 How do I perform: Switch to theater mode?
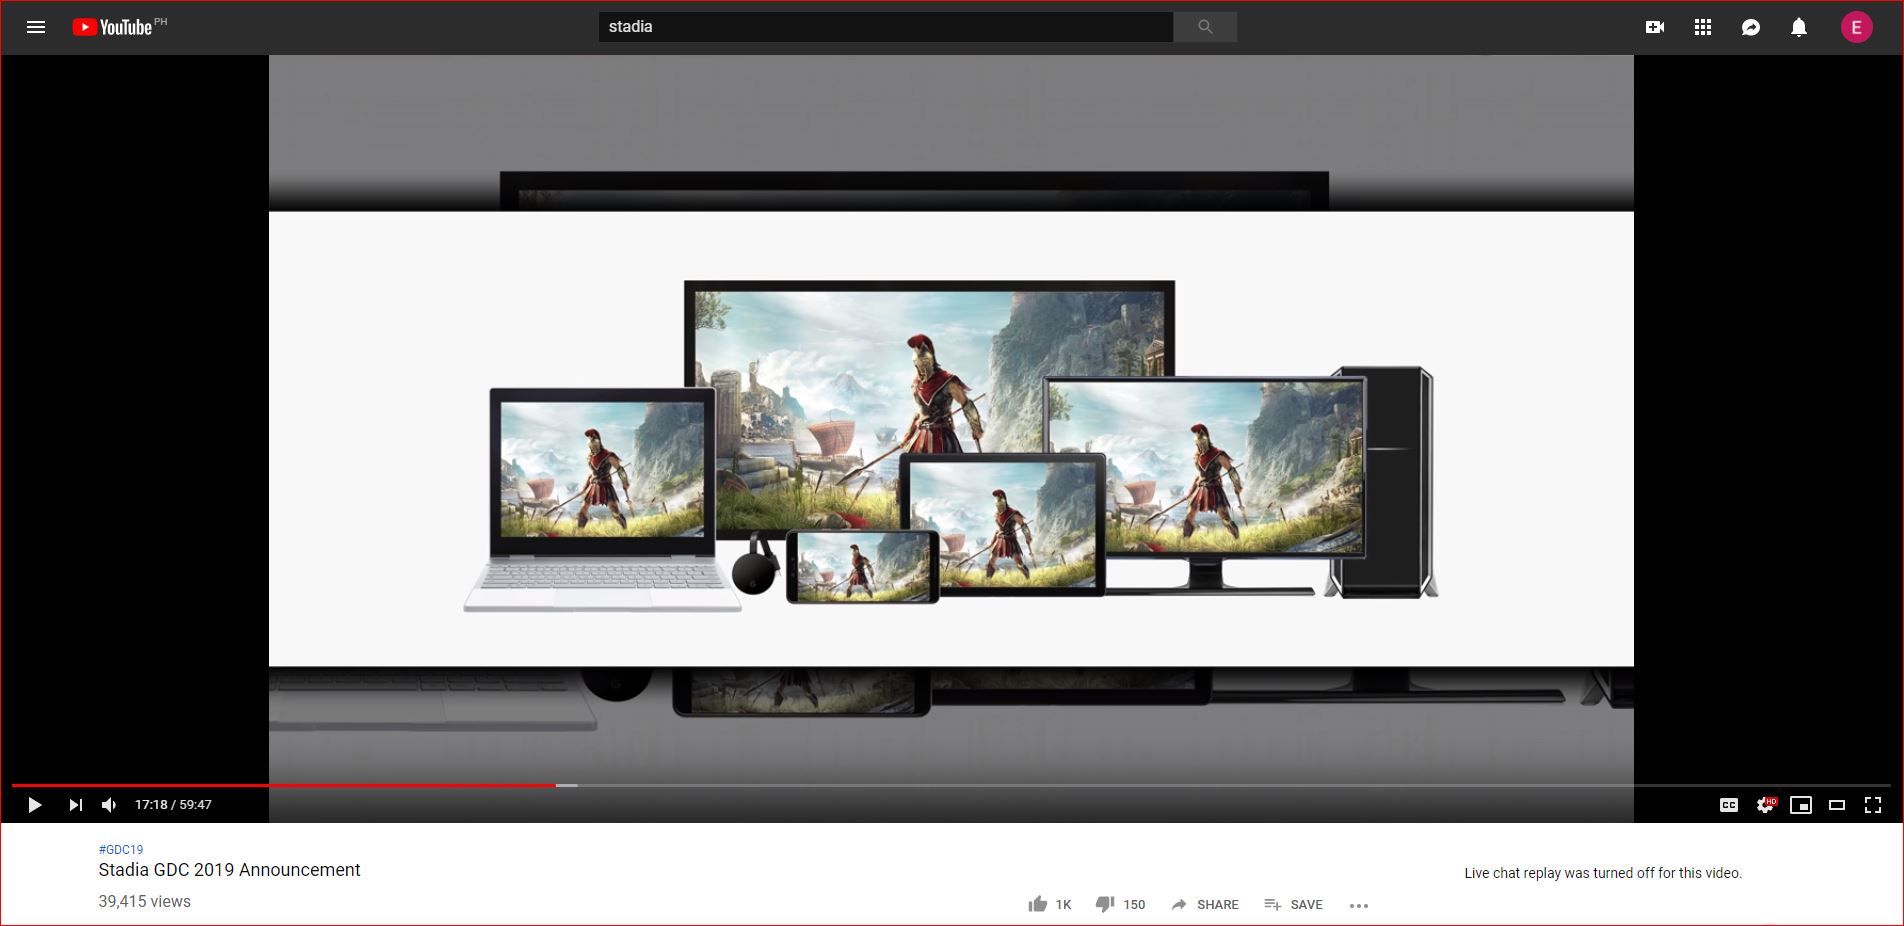1837,805
